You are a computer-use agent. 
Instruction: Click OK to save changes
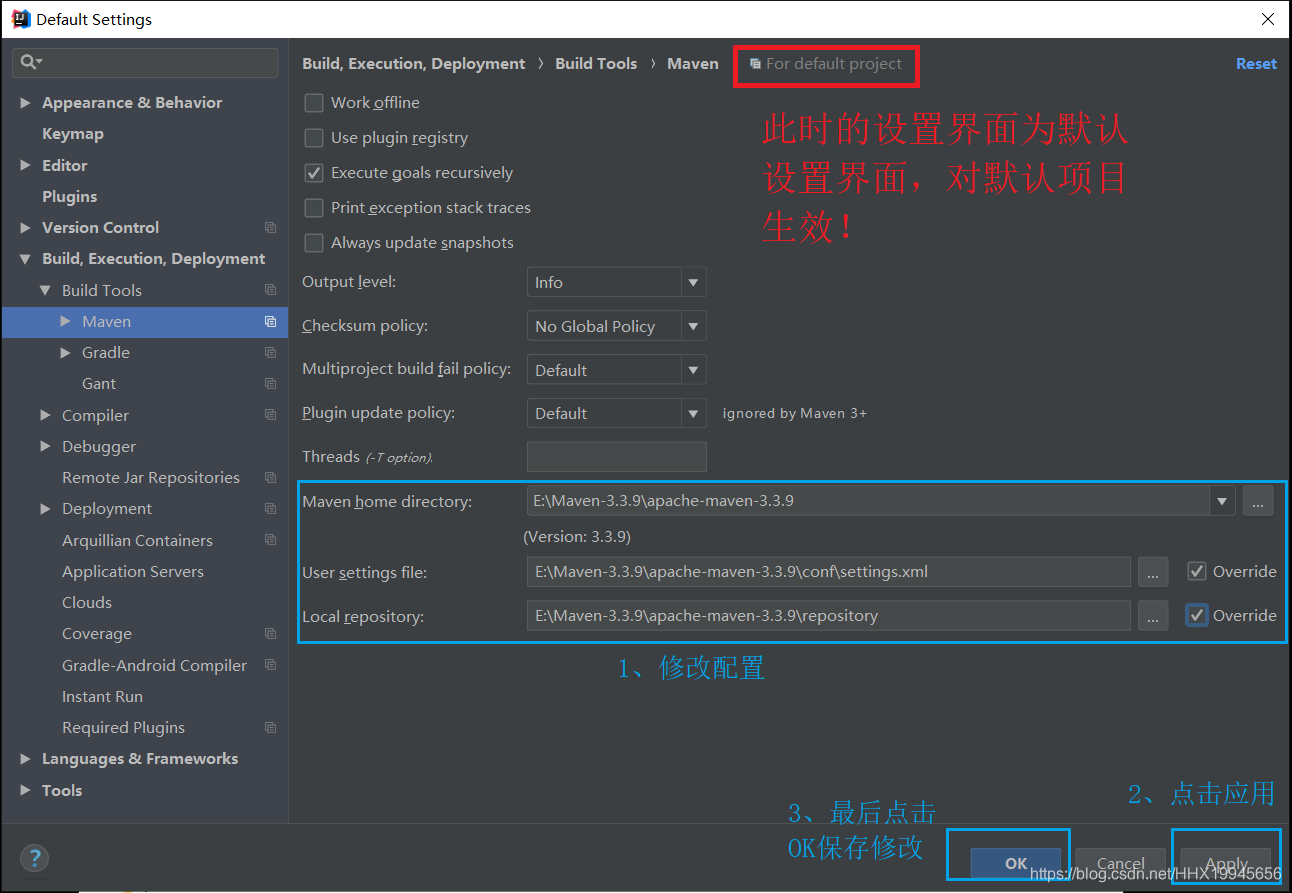coord(1016,863)
